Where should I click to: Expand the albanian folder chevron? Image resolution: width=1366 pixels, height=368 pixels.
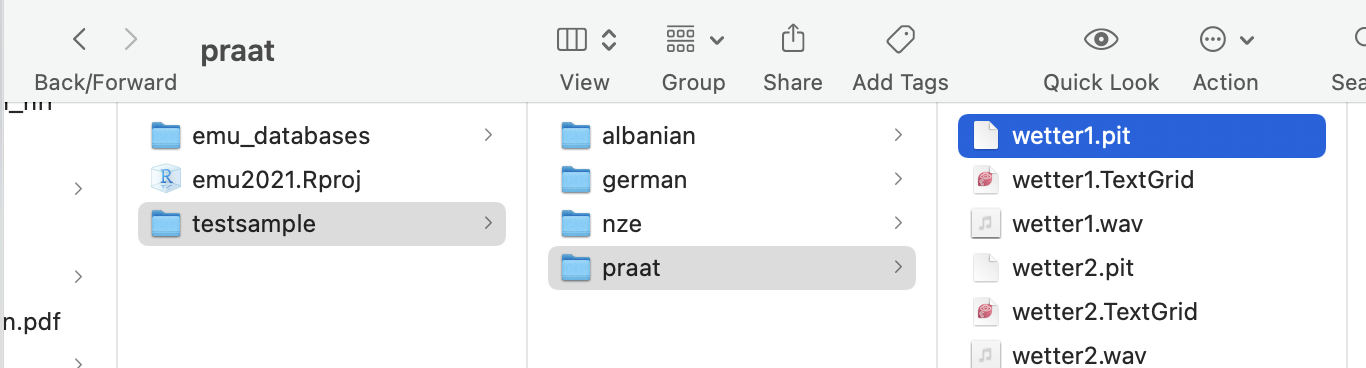point(898,135)
